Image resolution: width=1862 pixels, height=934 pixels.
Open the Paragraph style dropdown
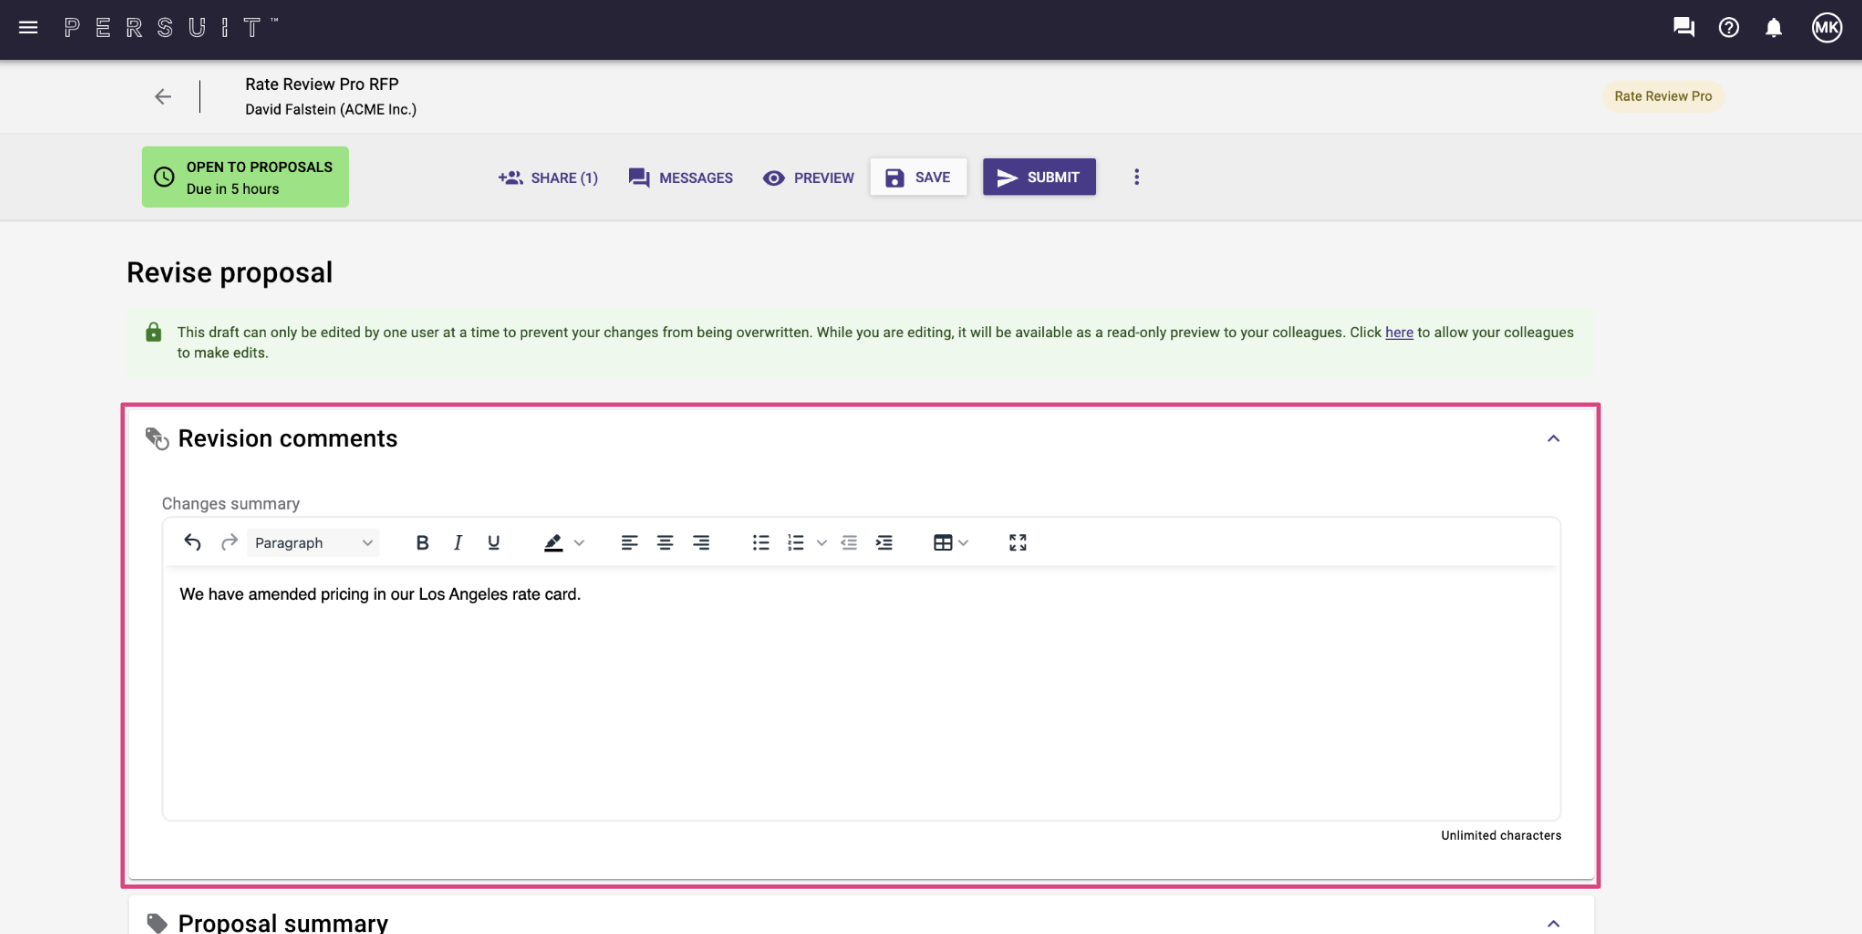click(313, 542)
